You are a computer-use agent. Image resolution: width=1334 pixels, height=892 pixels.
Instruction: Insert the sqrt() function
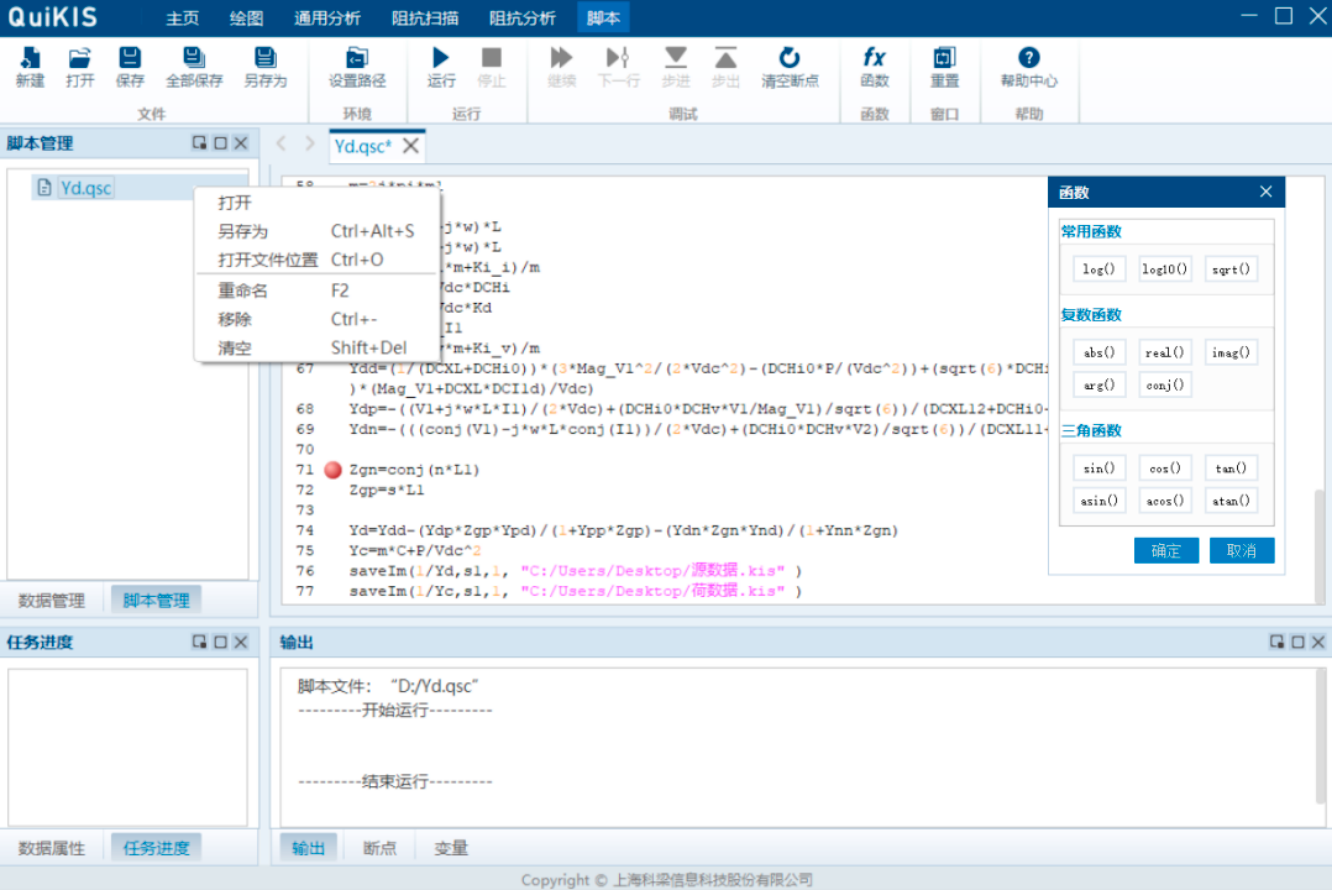point(1231,269)
